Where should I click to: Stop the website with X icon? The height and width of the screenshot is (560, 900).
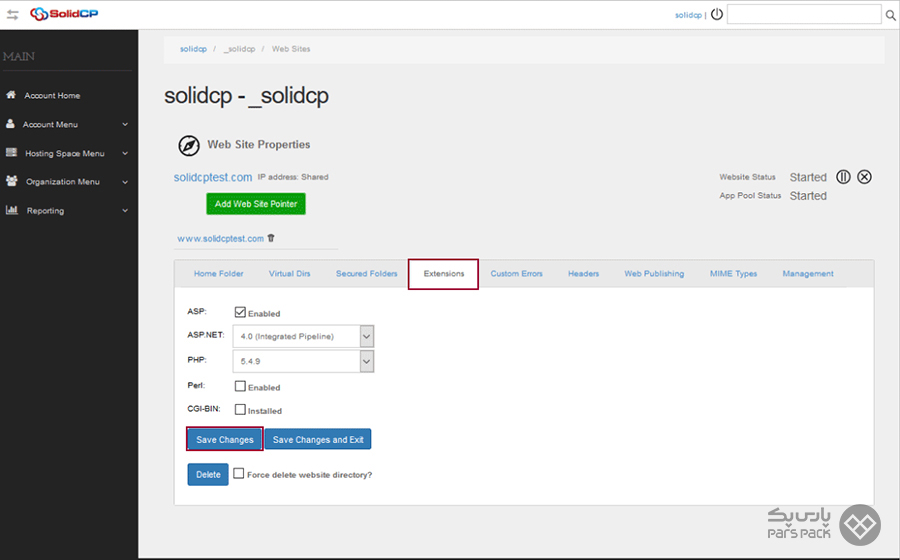tap(865, 177)
